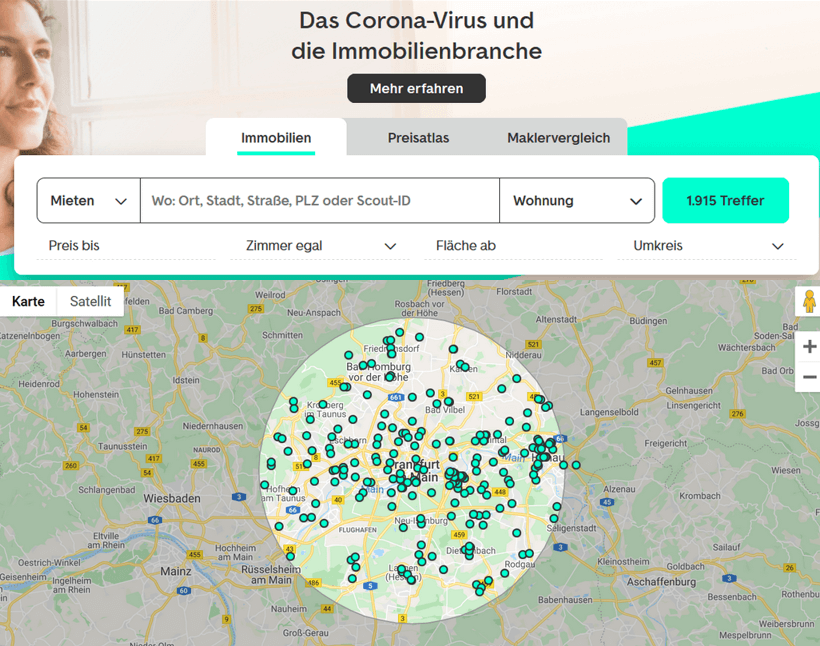
Task: Zoom out the map with minus
Action: point(809,377)
